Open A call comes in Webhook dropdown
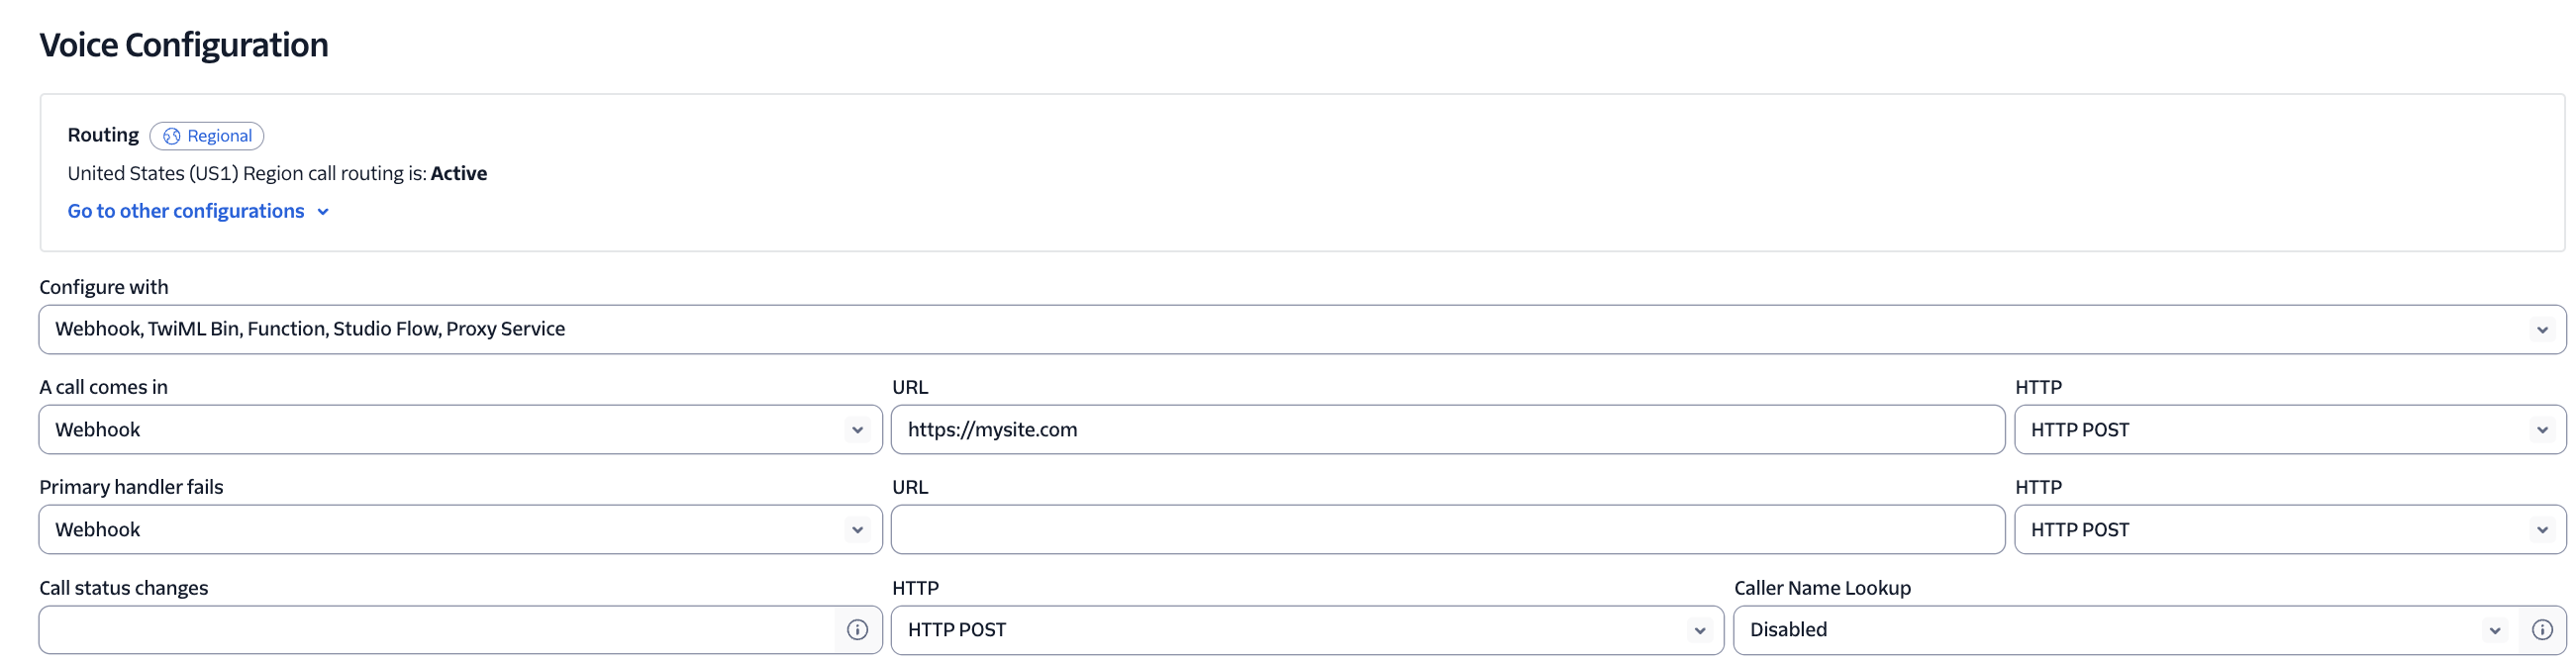 [x=450, y=430]
